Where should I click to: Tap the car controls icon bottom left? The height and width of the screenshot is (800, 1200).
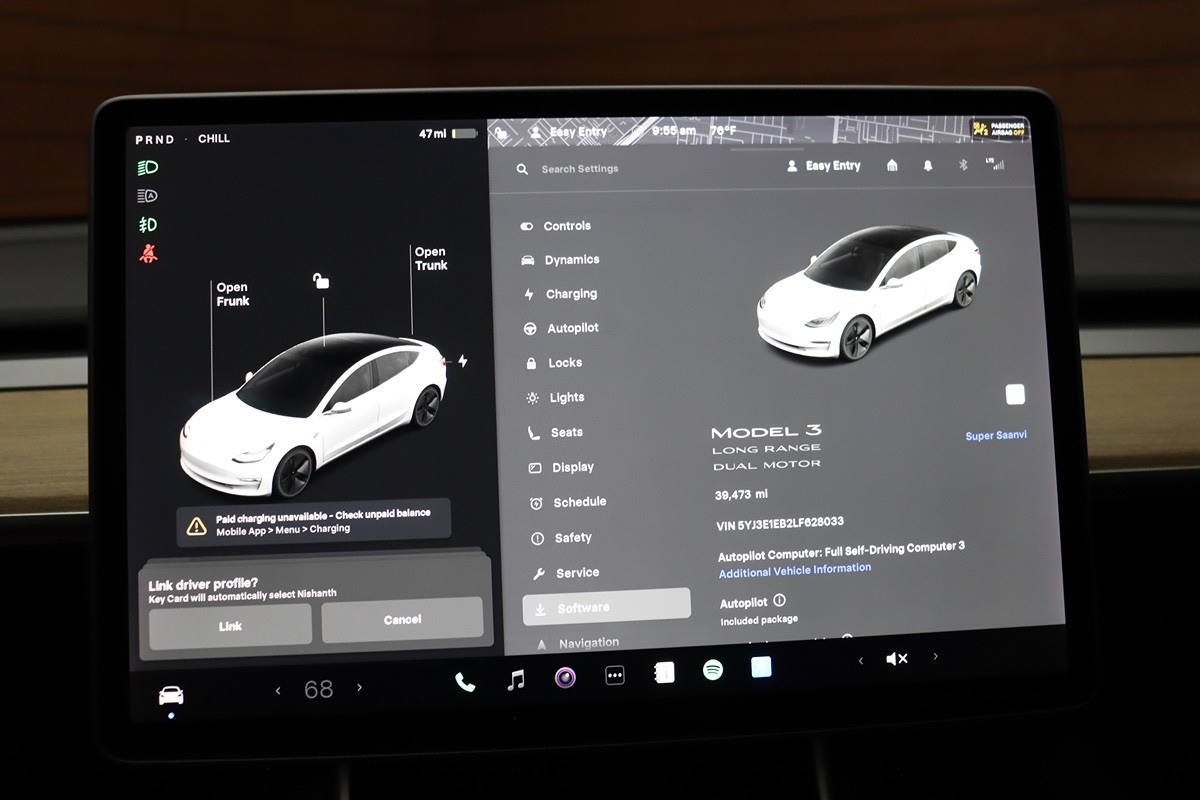click(x=171, y=695)
